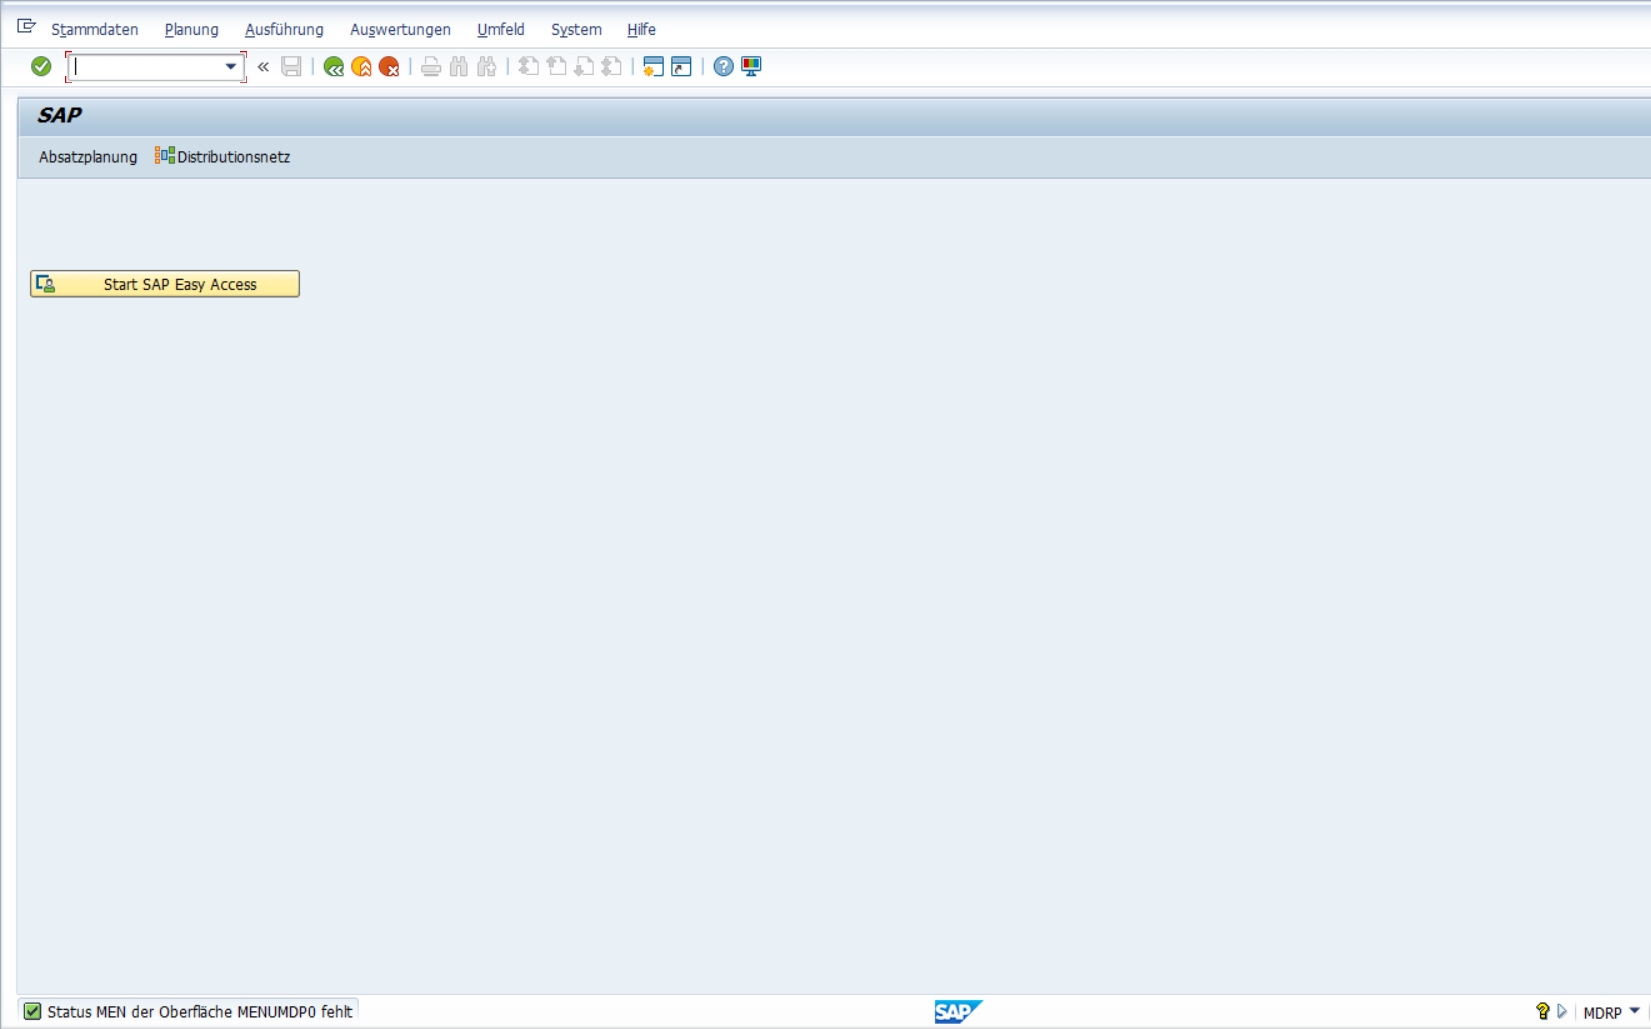Open the Ausführung menu

(x=284, y=29)
